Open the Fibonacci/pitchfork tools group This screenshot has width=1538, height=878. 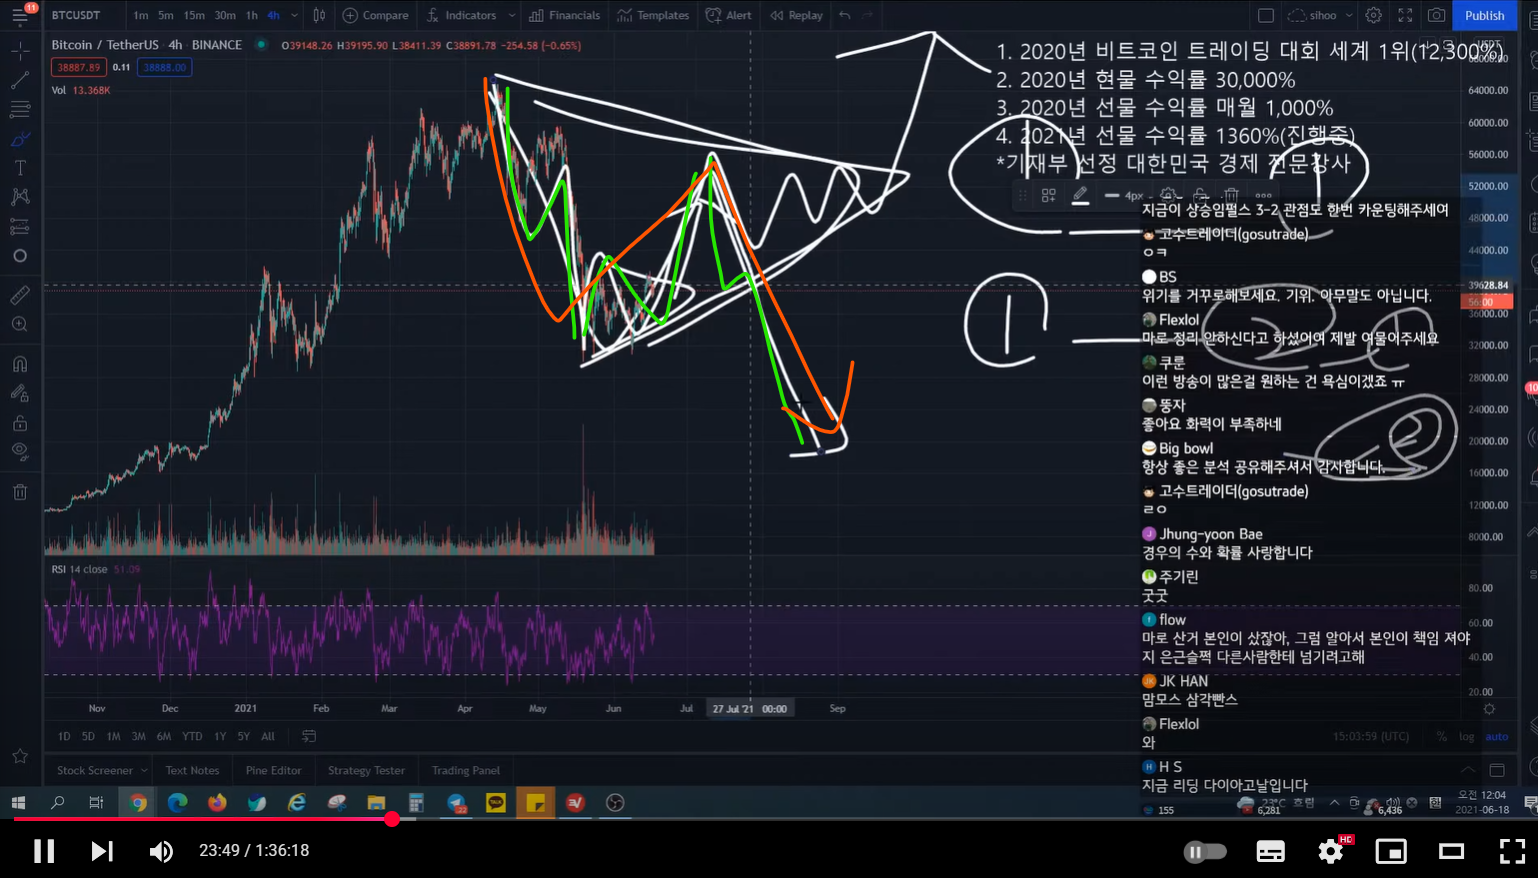[19, 109]
